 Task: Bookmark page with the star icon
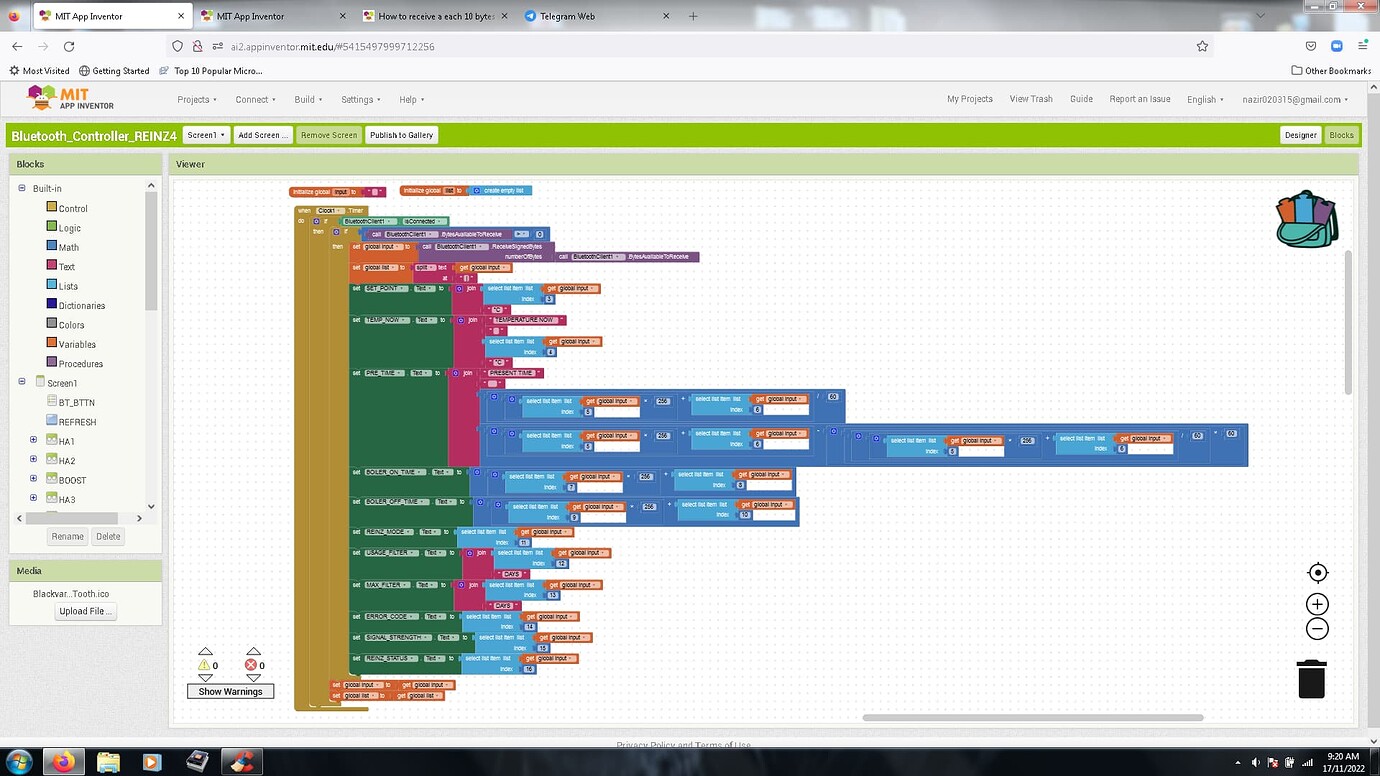(1202, 46)
